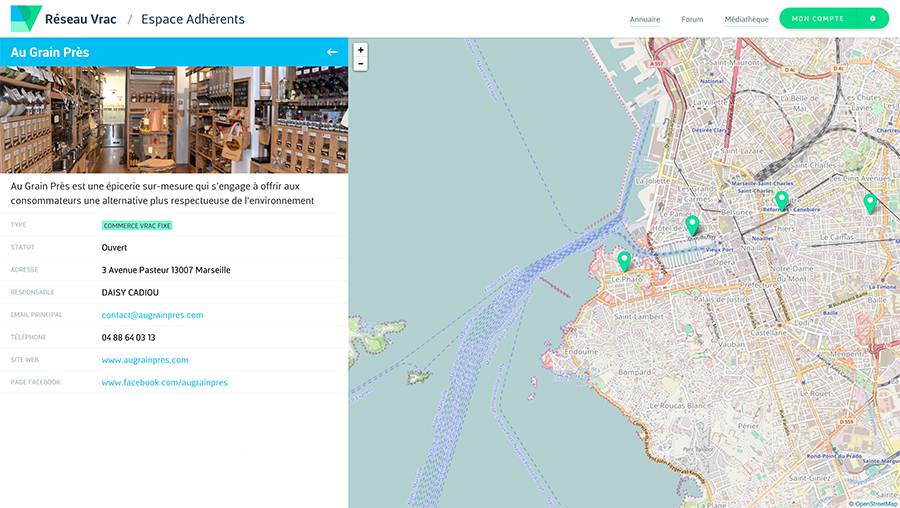The height and width of the screenshot is (508, 900).
Task: Go back using the arrow in Au Grain Près header
Action: (x=332, y=52)
